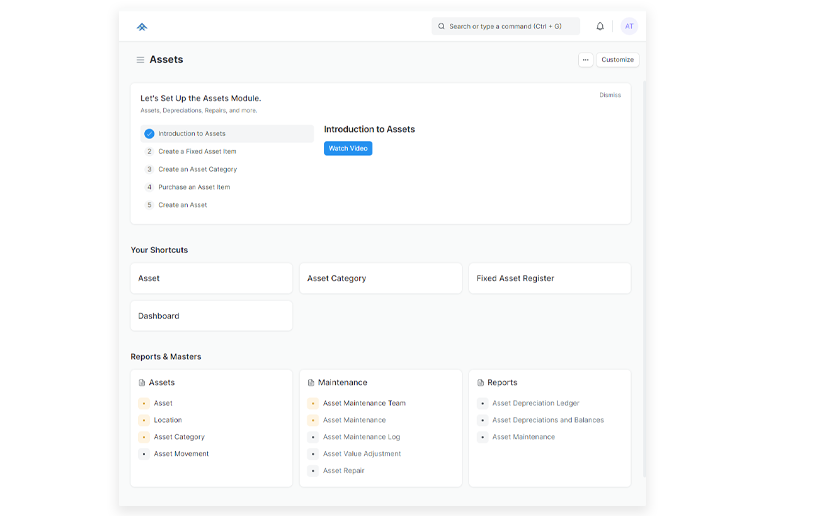This screenshot has height=516, width=826.
Task: Open the Fixed Asset Register shortcut
Action: click(x=549, y=279)
